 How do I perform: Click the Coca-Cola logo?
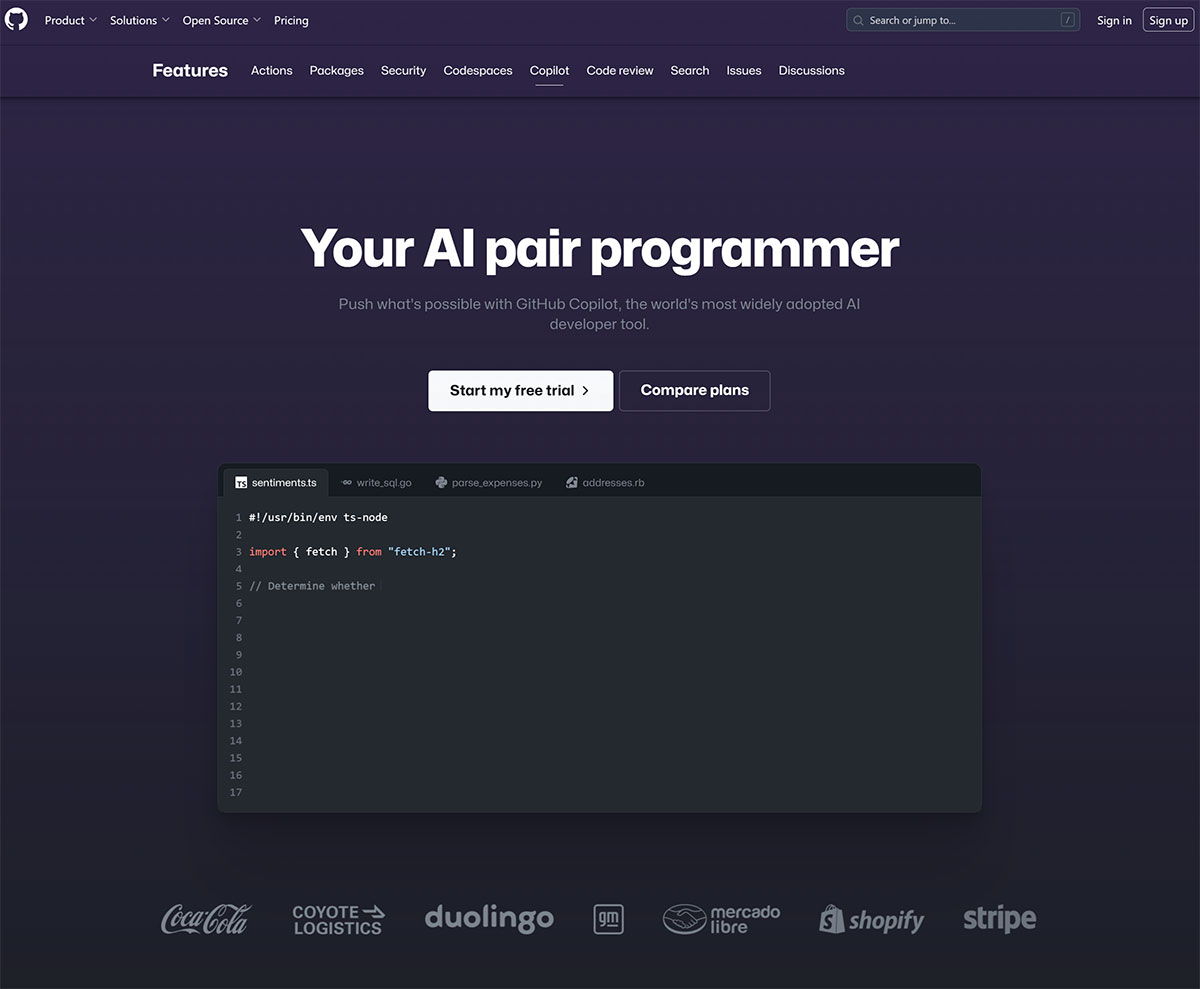click(206, 919)
